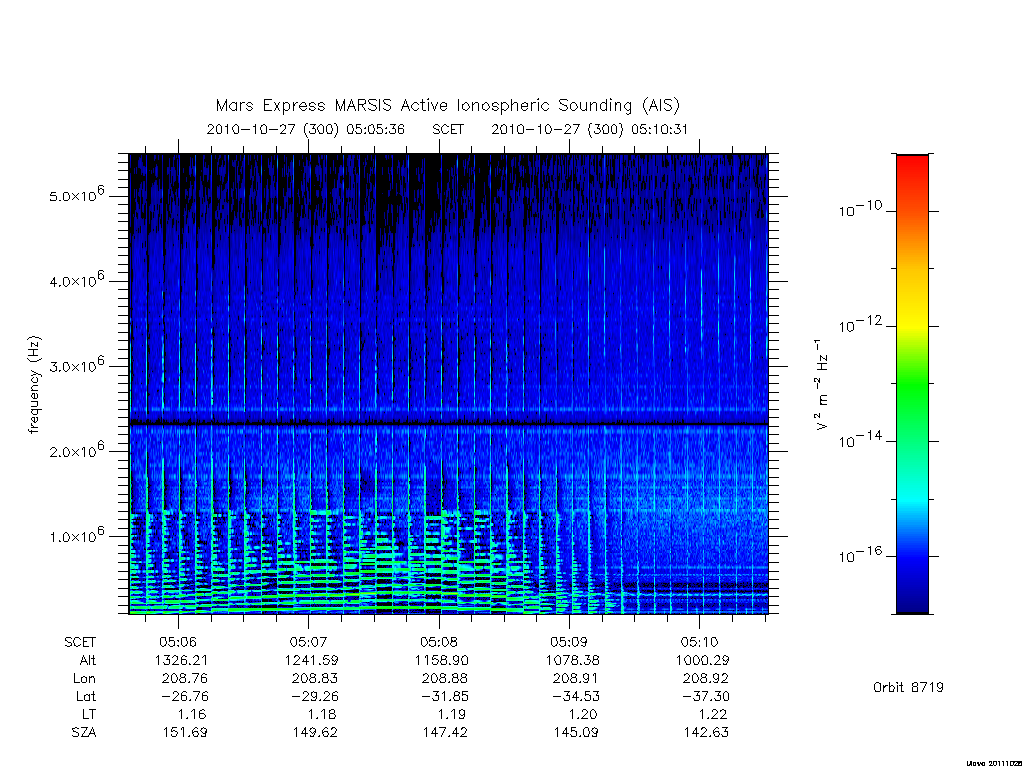
Task: Click altitude value 1000.29
Action: pyautogui.click(x=702, y=660)
